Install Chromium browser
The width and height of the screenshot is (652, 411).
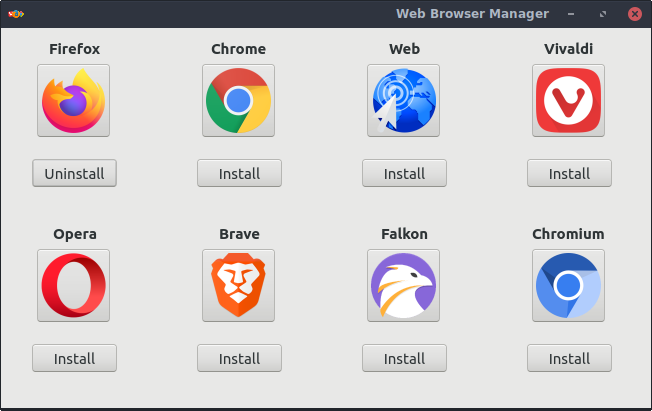pos(569,358)
